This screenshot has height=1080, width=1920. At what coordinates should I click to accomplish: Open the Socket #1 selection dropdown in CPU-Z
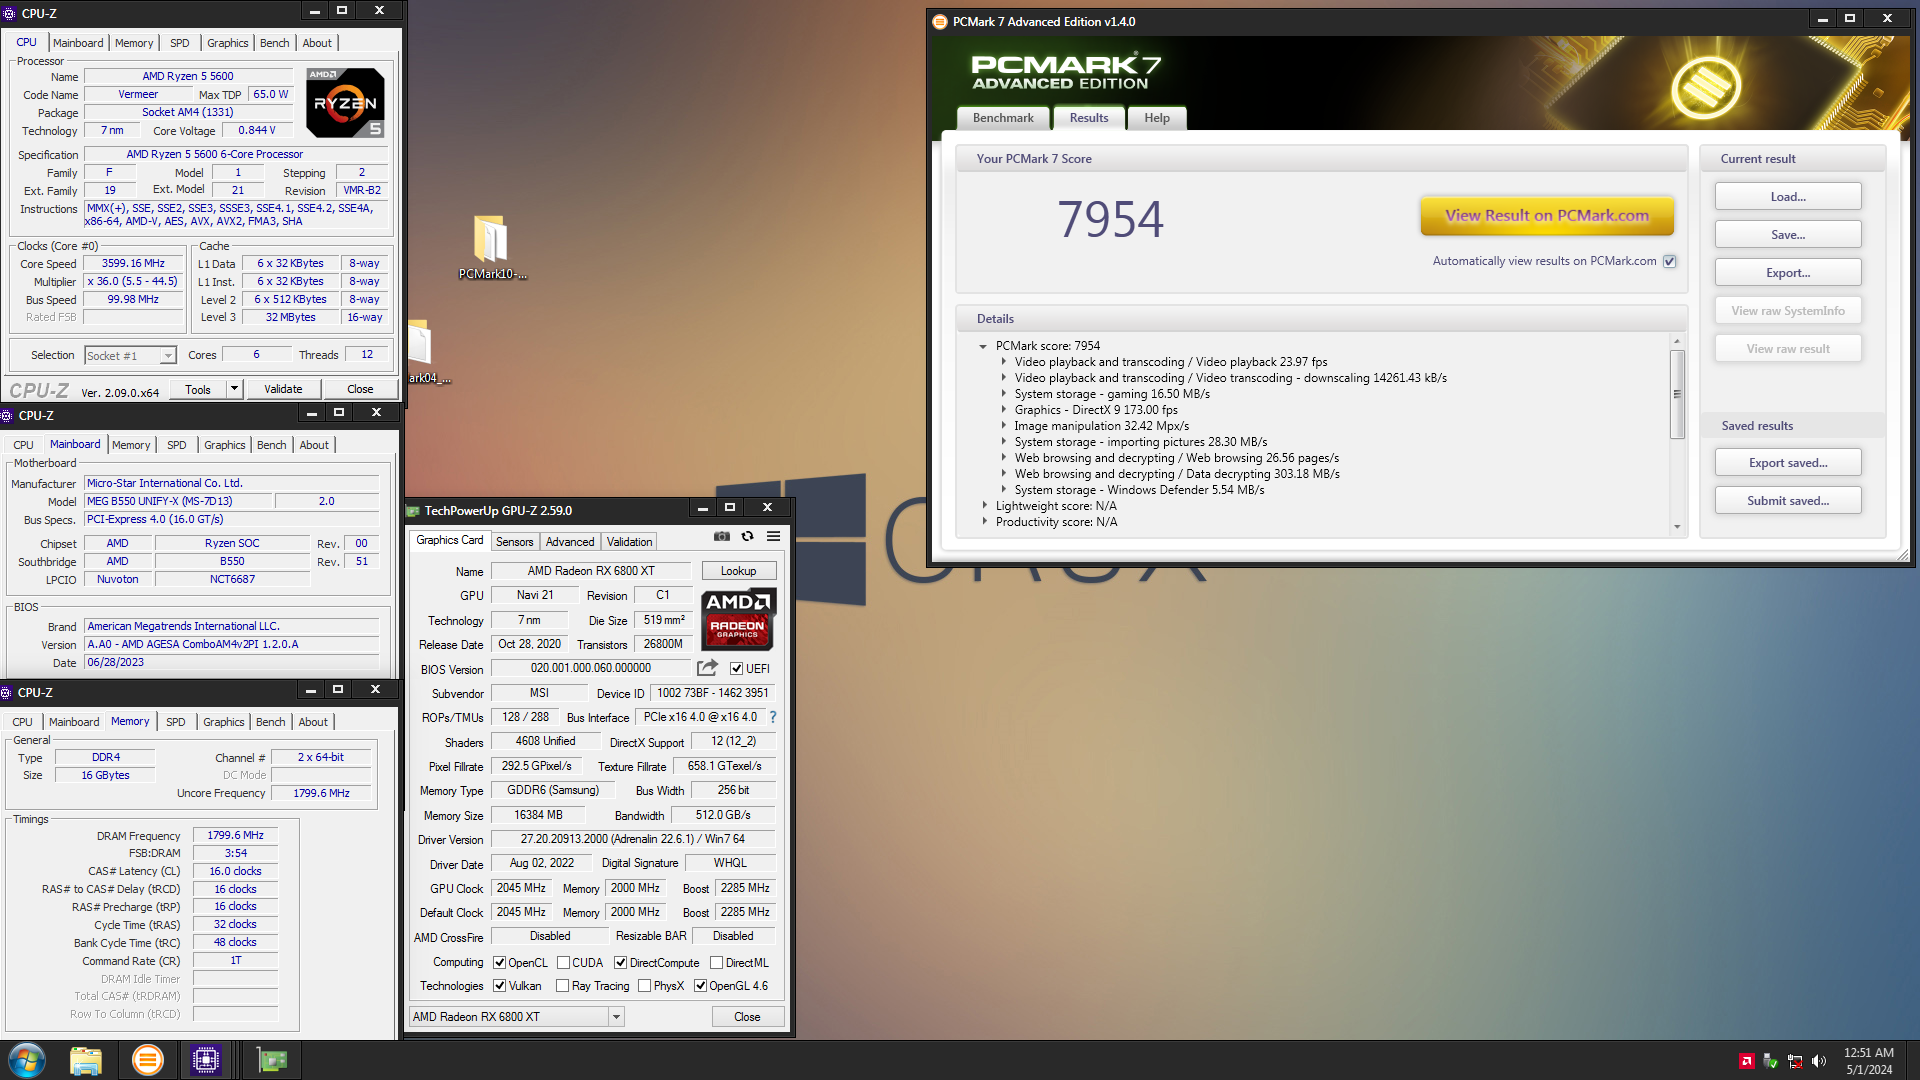(168, 356)
